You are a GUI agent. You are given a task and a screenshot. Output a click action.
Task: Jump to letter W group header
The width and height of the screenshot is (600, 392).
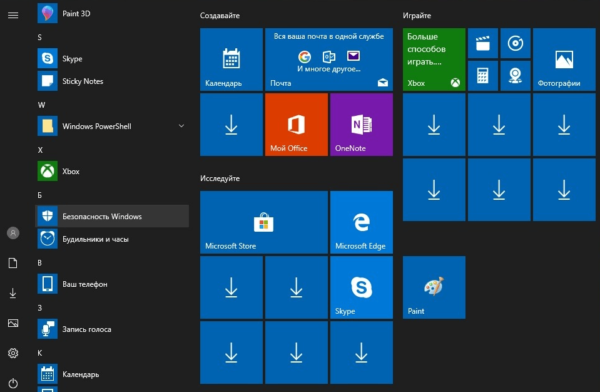(x=41, y=105)
